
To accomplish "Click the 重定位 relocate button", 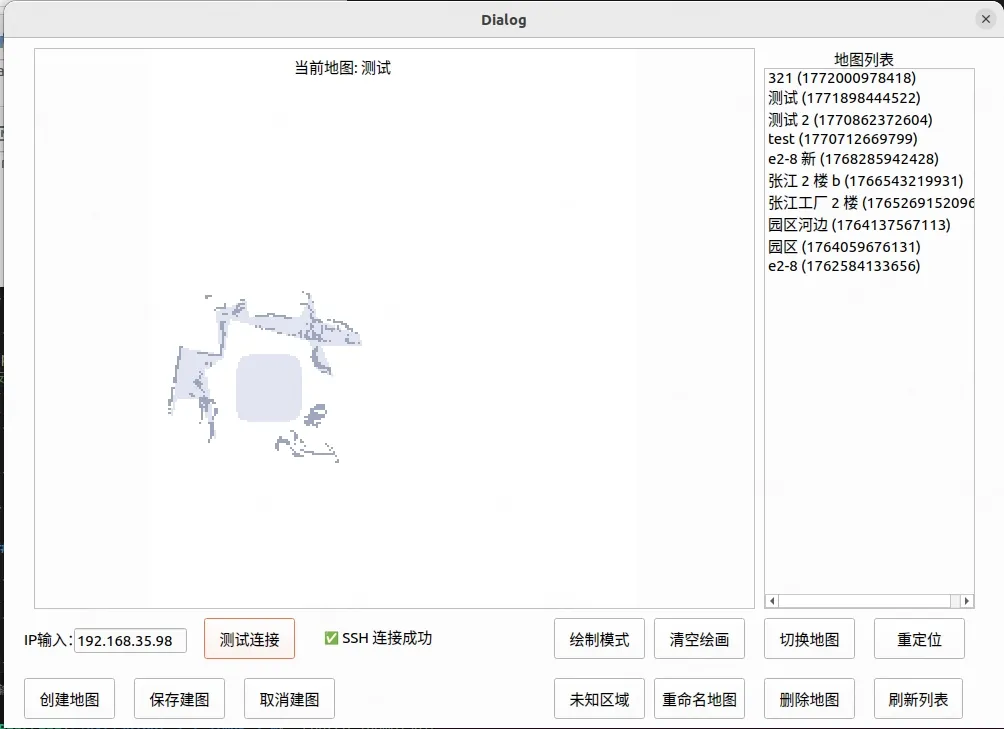I will point(919,639).
